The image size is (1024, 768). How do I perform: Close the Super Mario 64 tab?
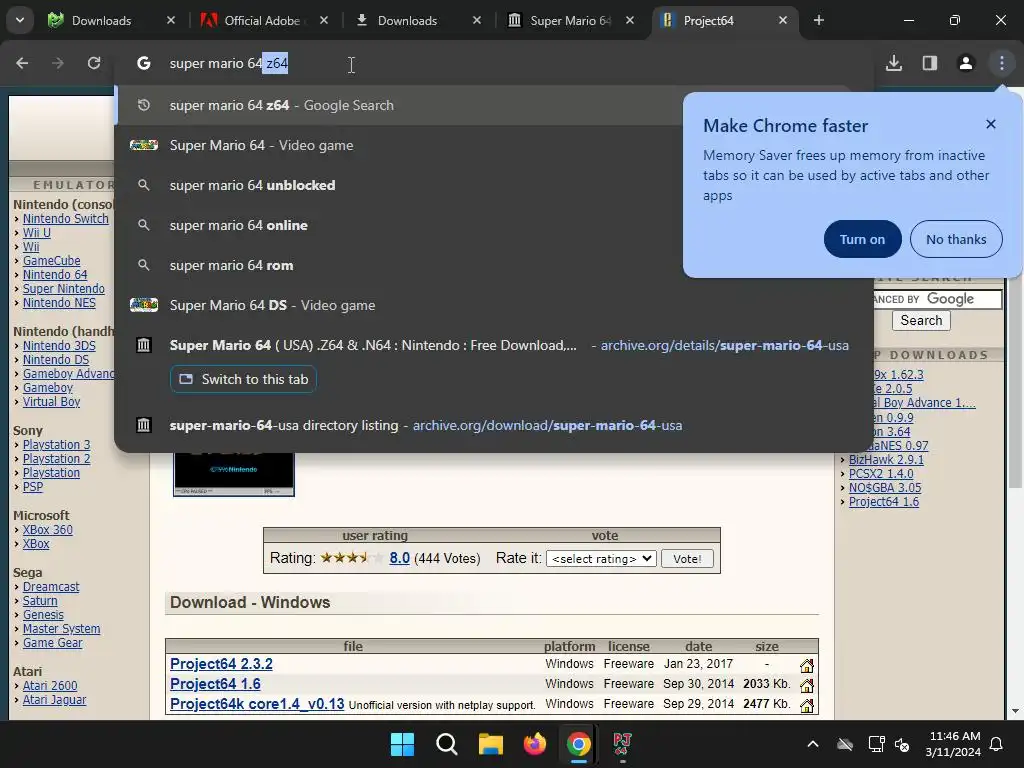[x=630, y=20]
